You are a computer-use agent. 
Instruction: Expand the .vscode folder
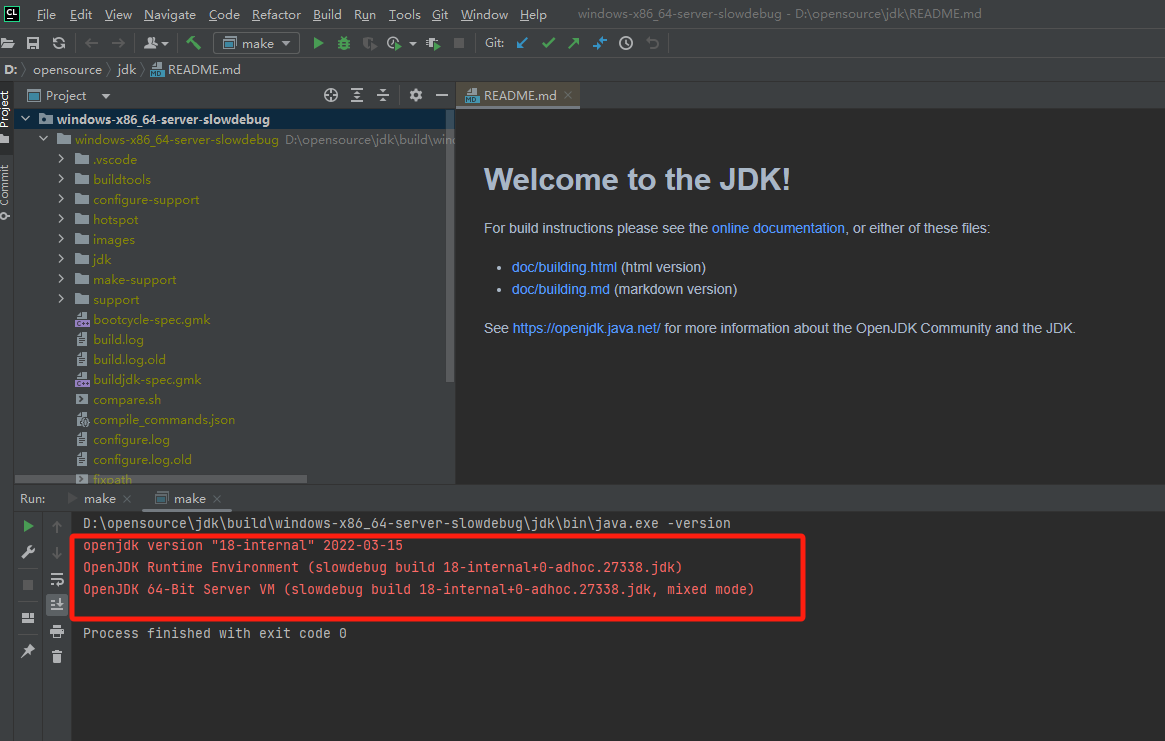(62, 159)
